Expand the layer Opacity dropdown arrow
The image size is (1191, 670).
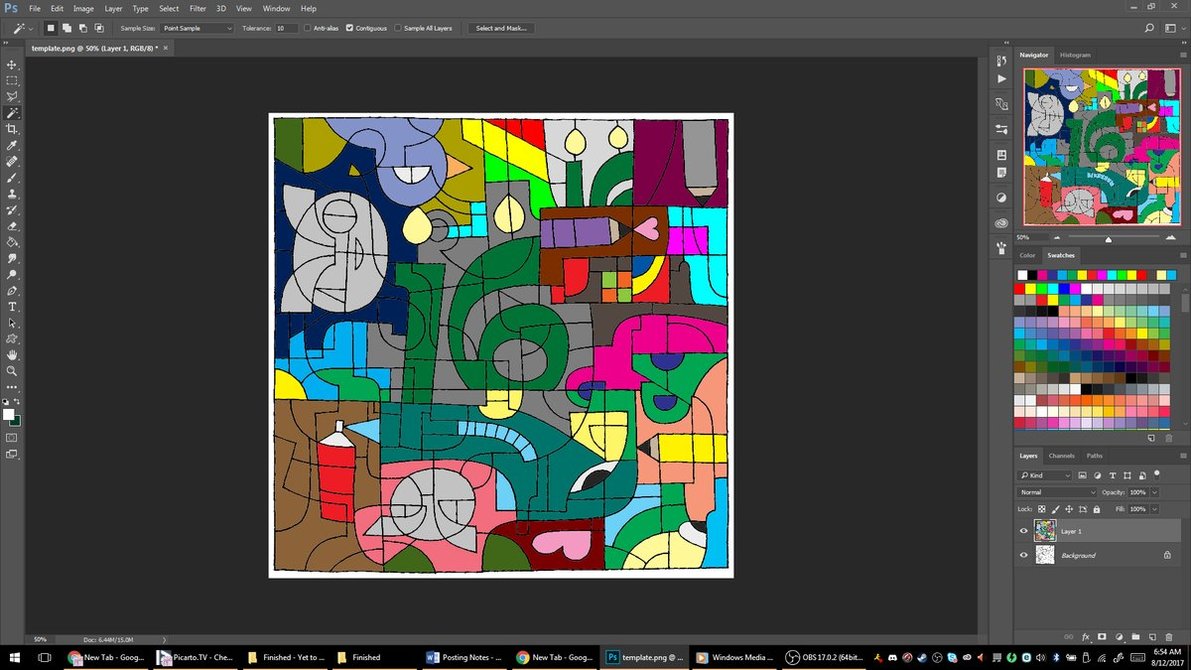click(1155, 492)
